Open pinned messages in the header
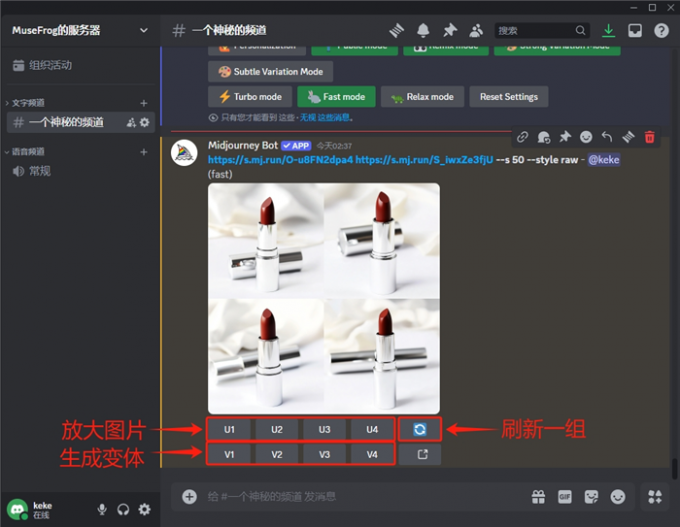The height and width of the screenshot is (527, 680). click(x=450, y=30)
